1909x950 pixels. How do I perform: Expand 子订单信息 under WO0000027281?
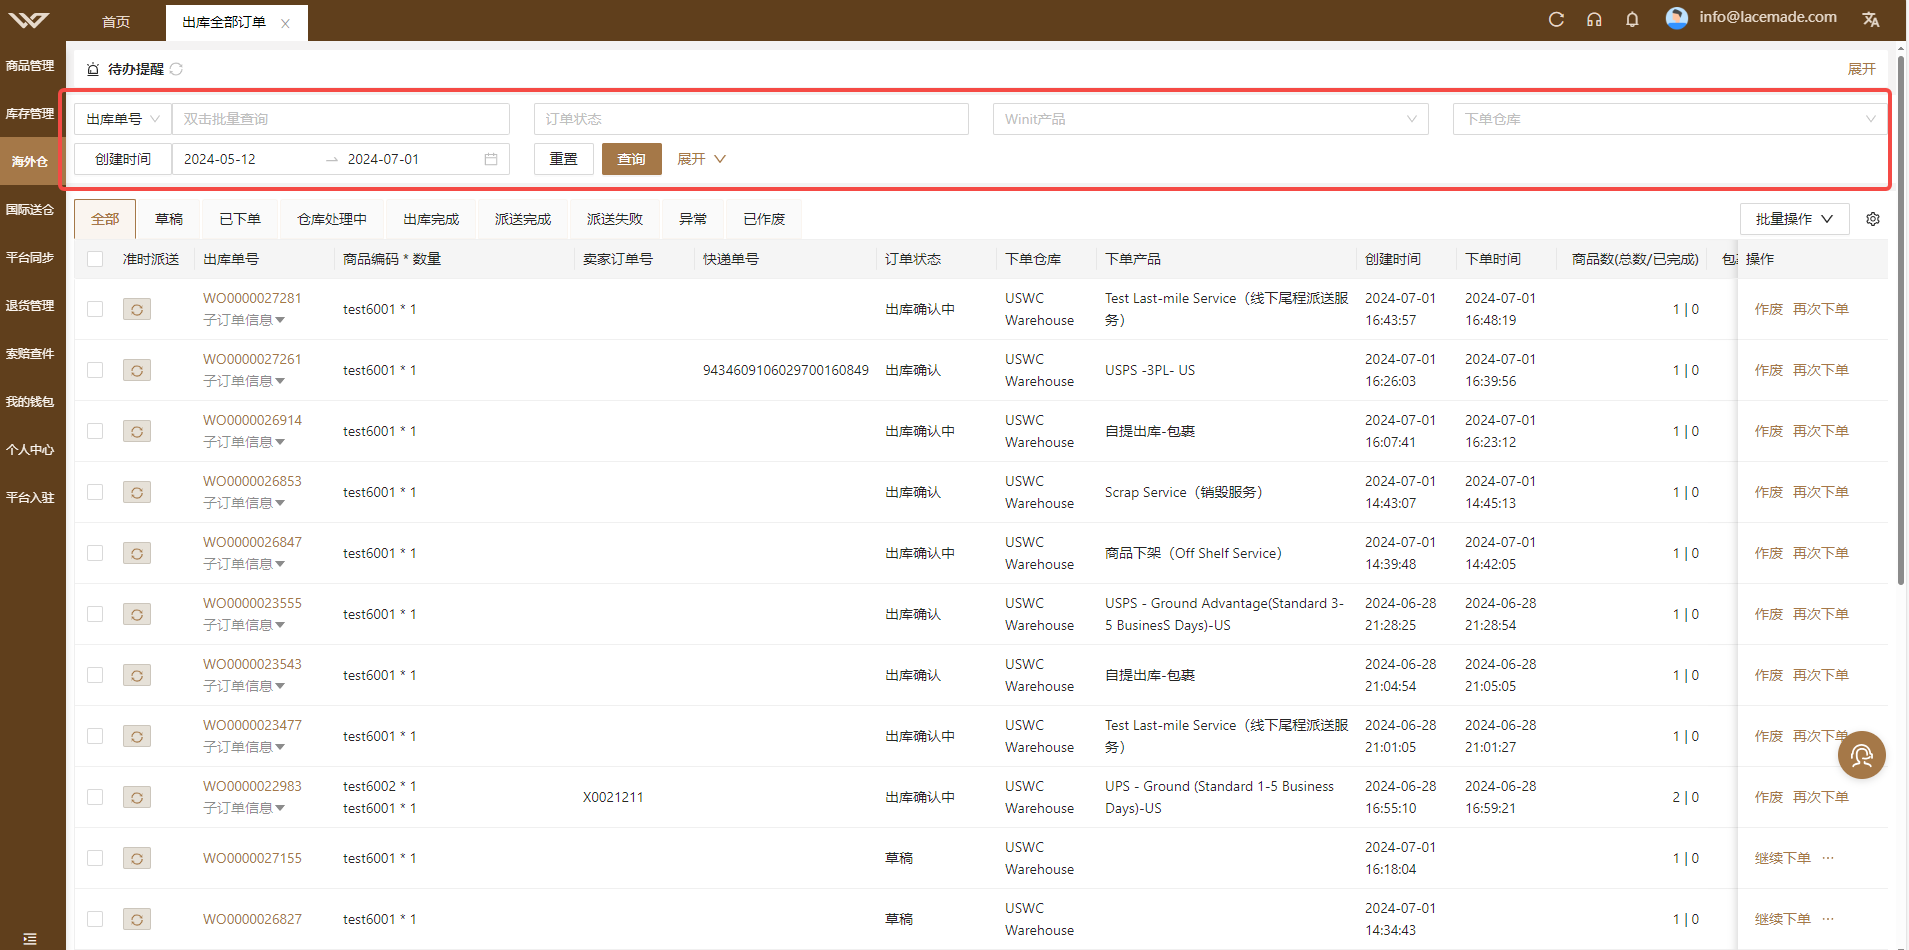[244, 320]
